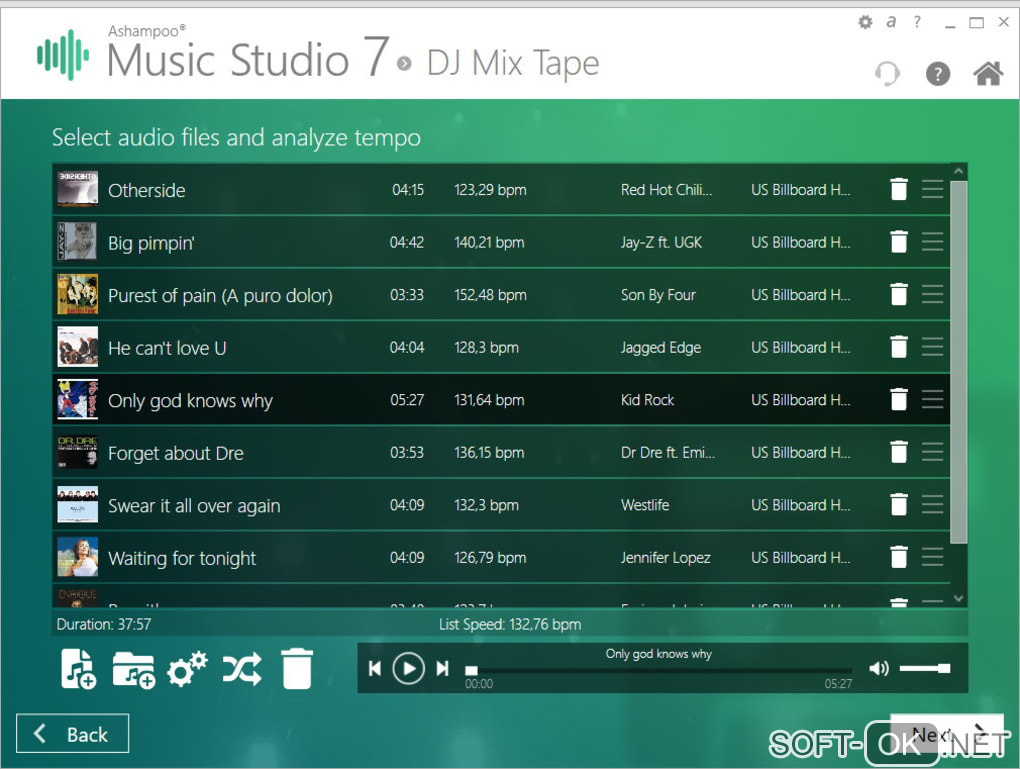This screenshot has height=769, width=1020.
Task: Skip to the next track
Action: [442, 669]
